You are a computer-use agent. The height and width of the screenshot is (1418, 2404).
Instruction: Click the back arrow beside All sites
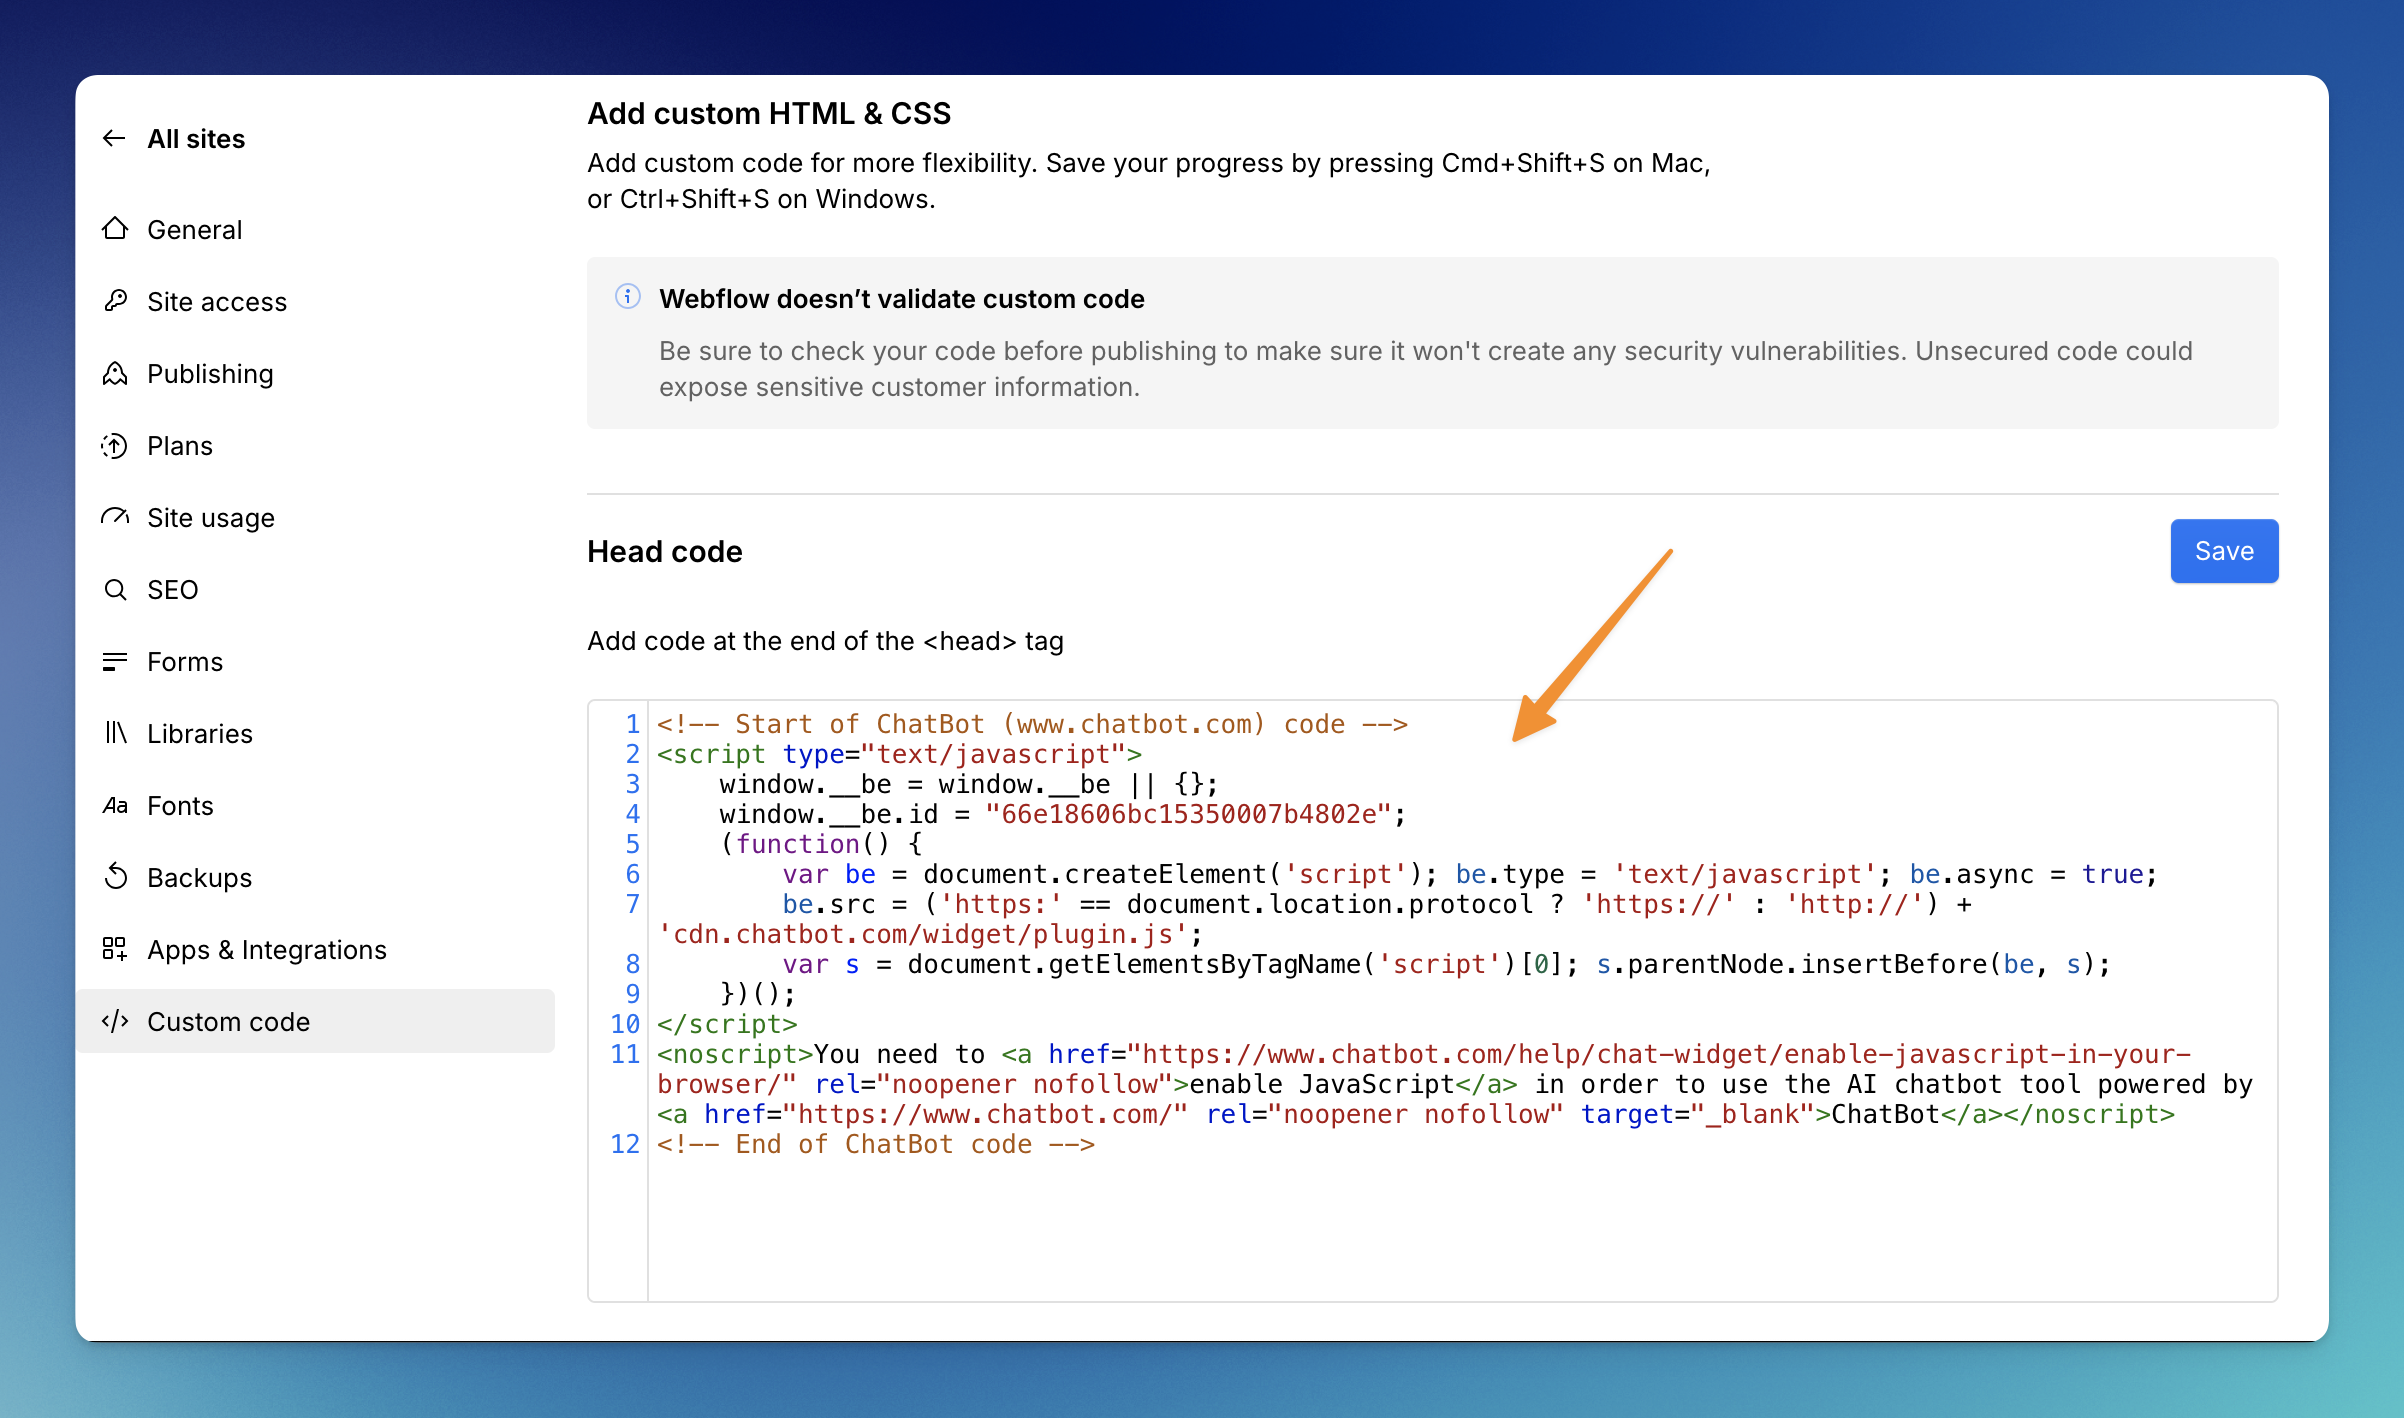[x=114, y=138]
